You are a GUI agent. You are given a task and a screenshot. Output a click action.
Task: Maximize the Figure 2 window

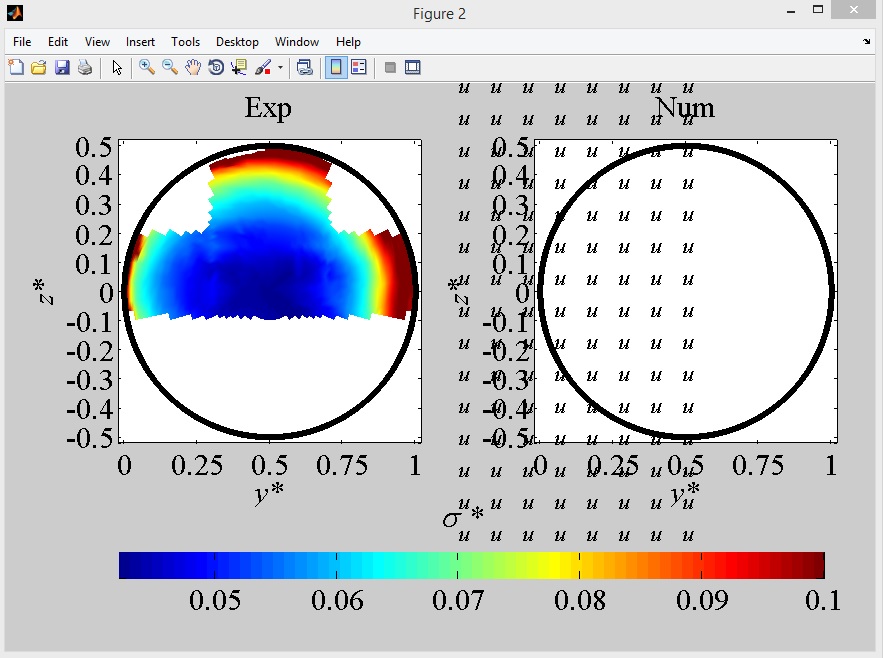[x=818, y=10]
